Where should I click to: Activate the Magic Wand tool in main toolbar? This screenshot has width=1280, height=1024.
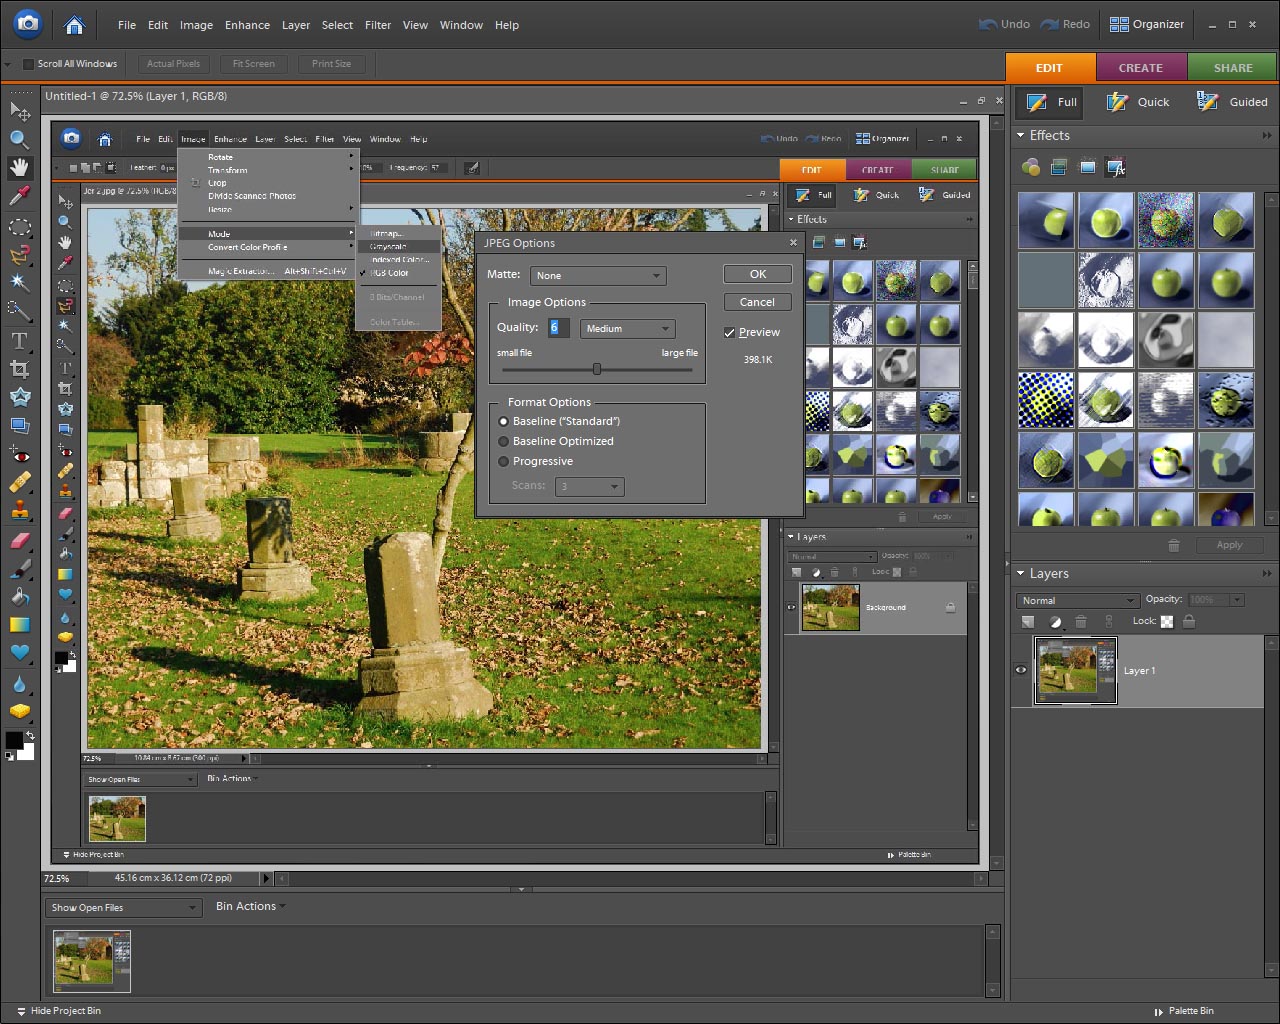(19, 283)
